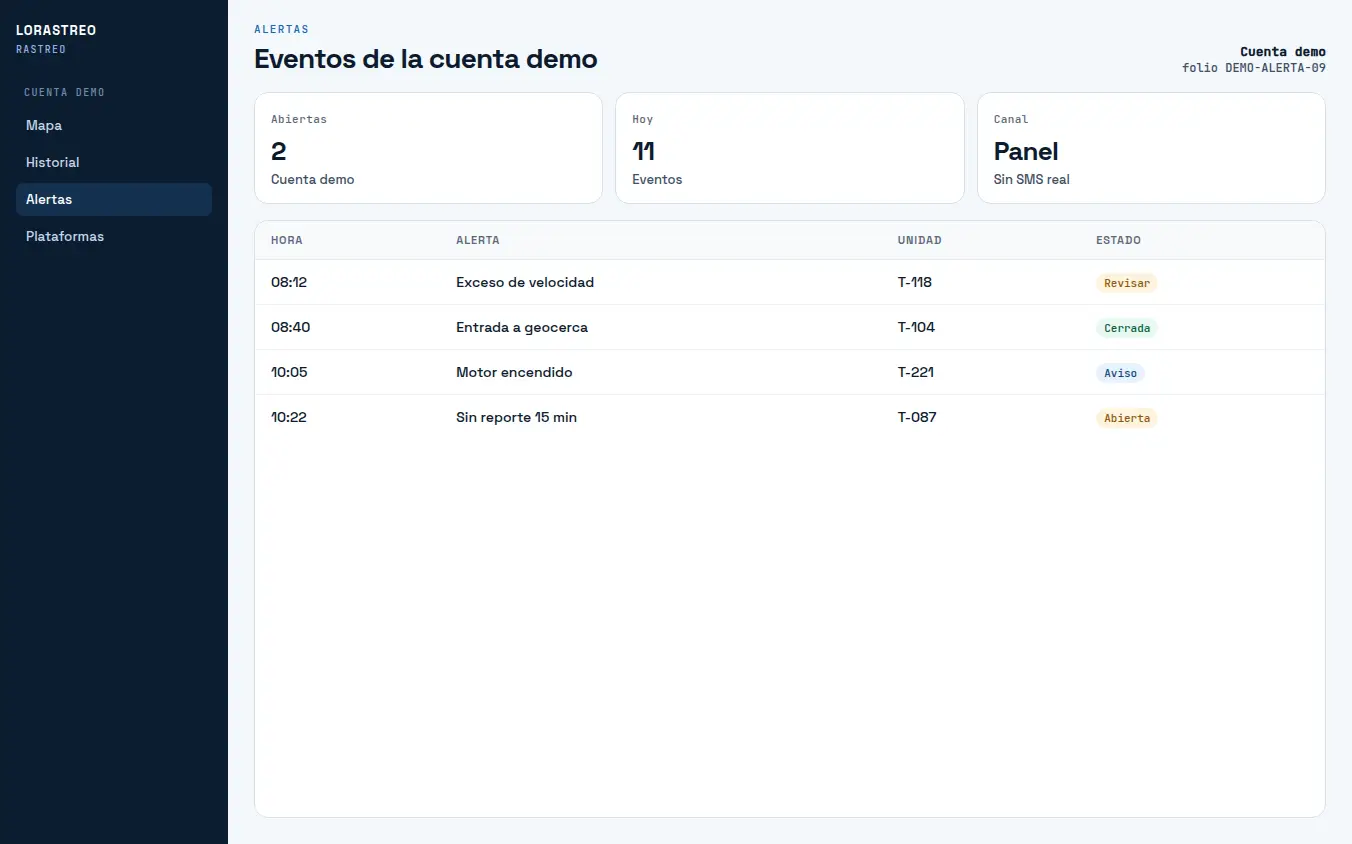Open Plataformas from the sidebar
This screenshot has height=844, width=1352.
click(x=114, y=236)
